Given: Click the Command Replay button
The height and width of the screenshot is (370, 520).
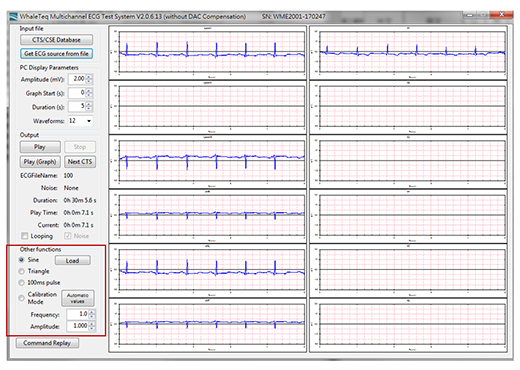Looking at the screenshot, I should (47, 343).
